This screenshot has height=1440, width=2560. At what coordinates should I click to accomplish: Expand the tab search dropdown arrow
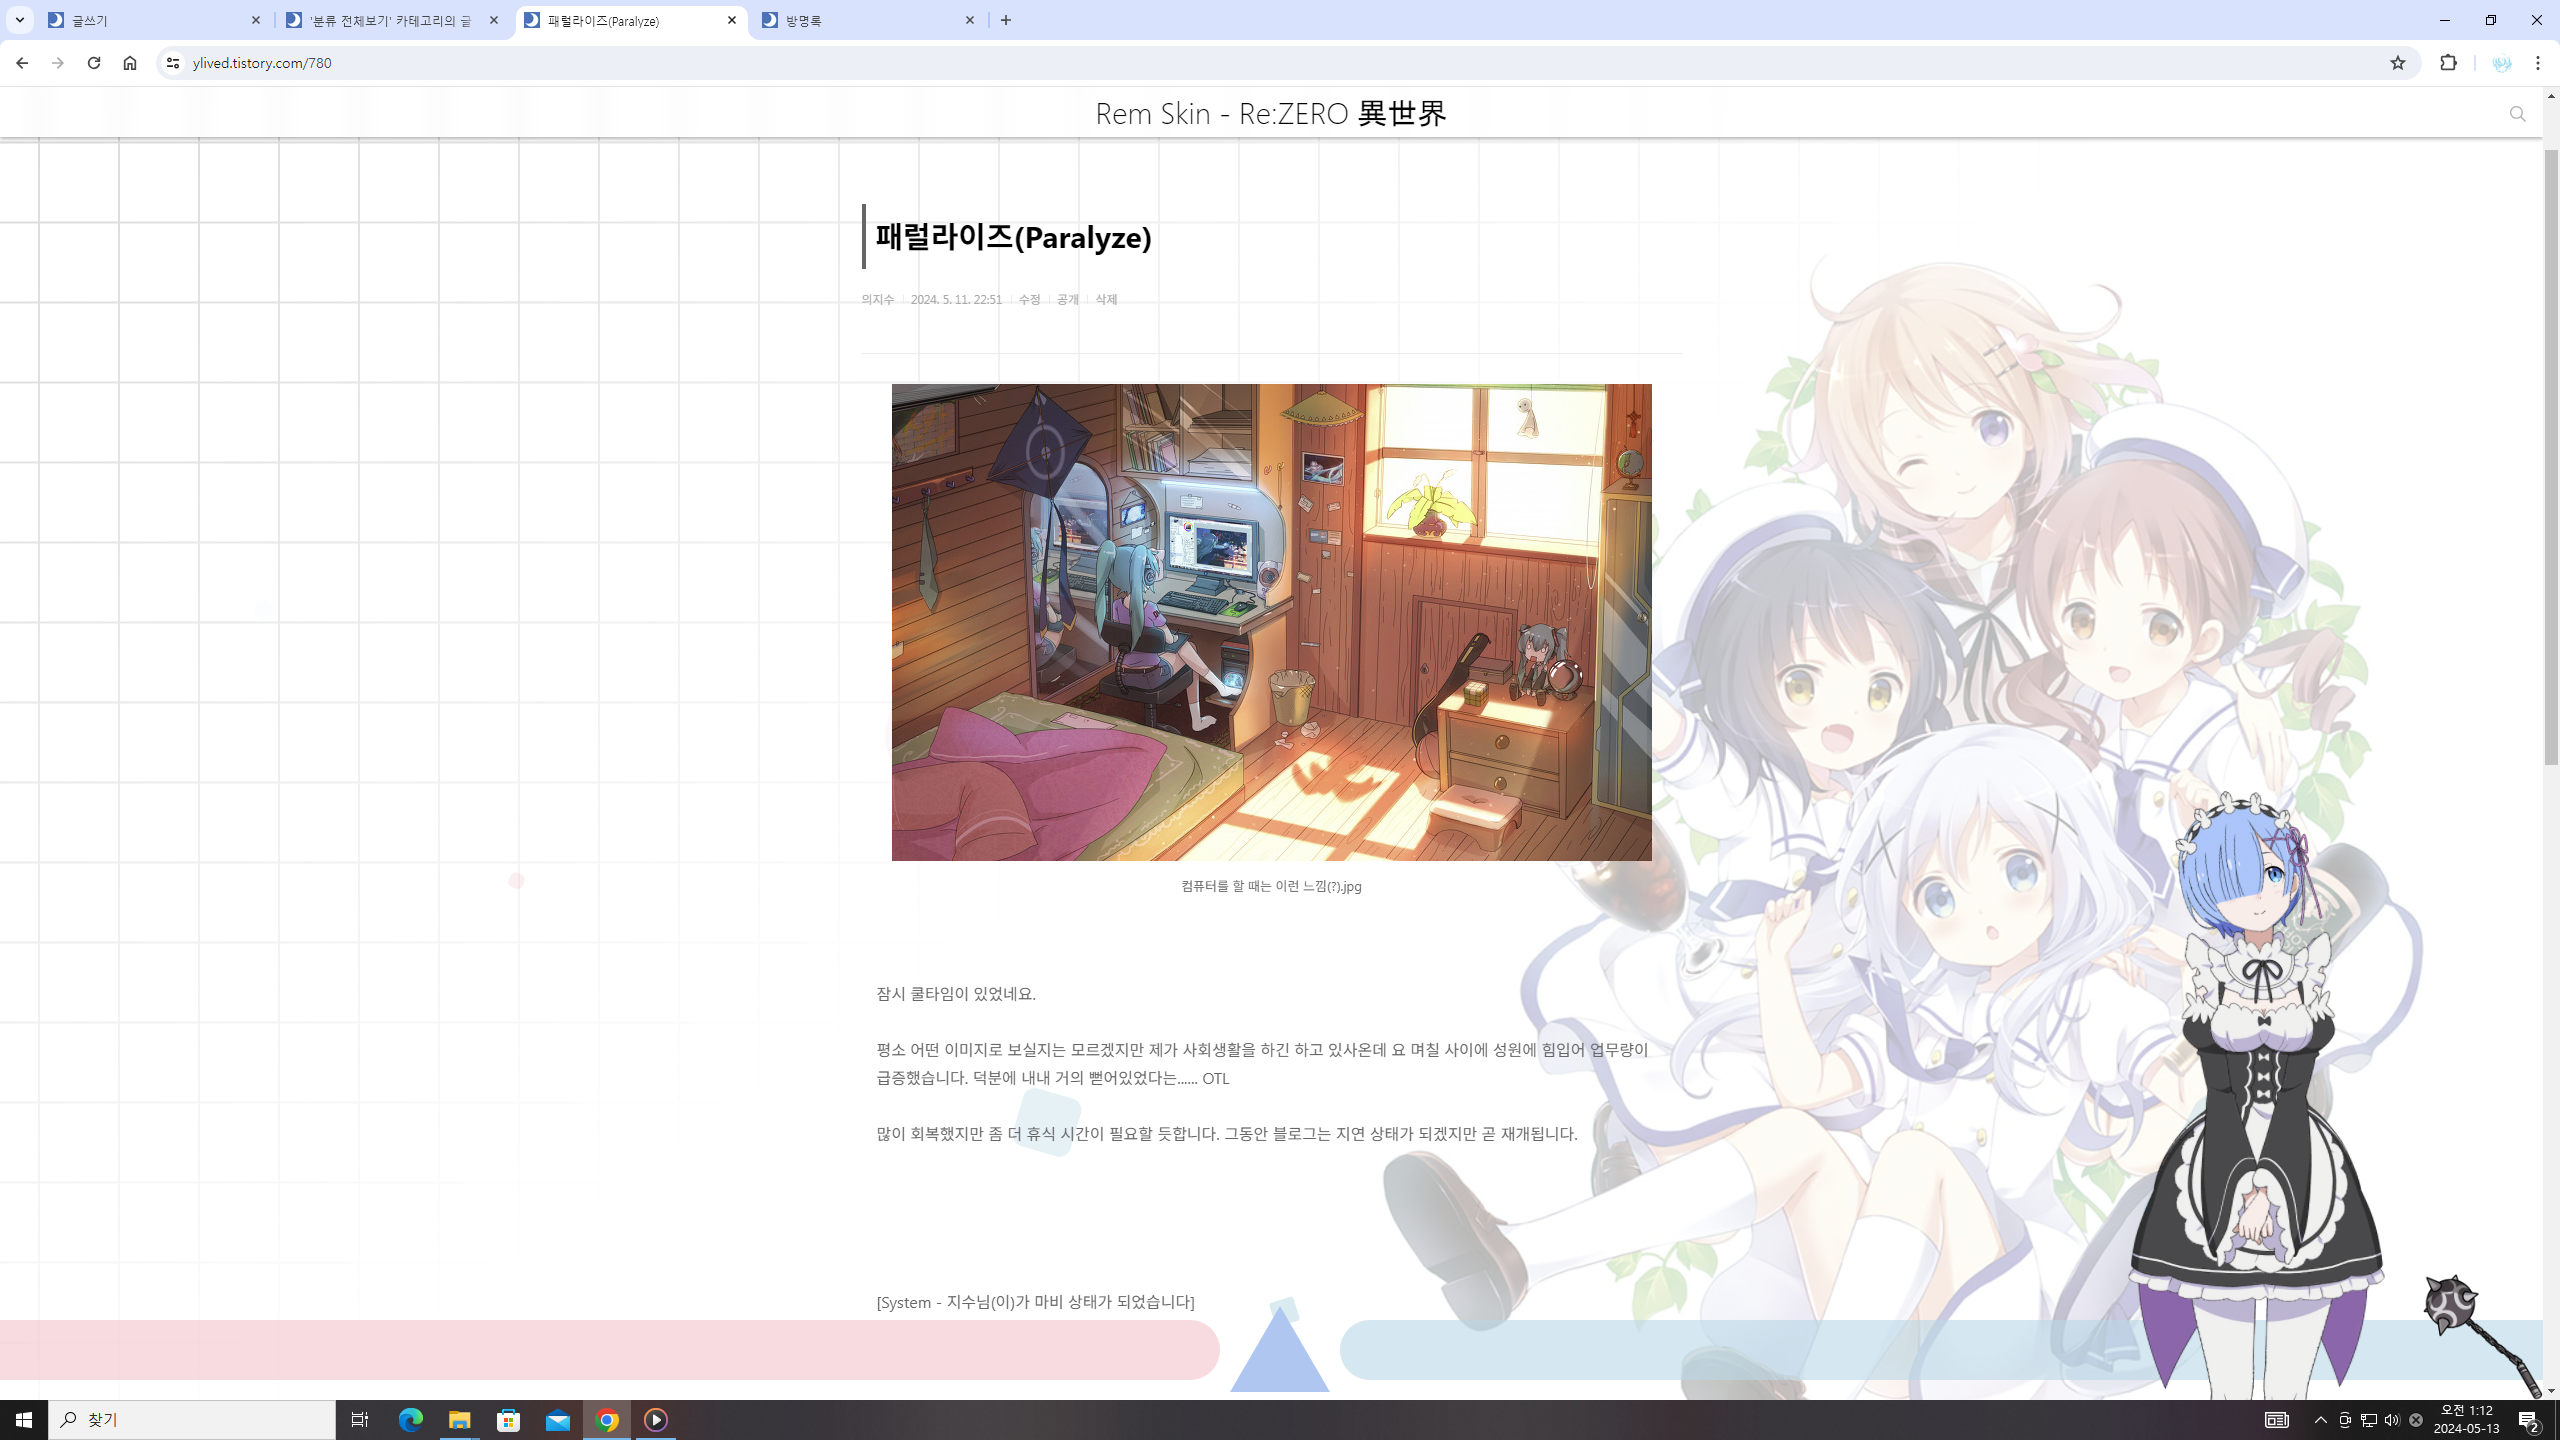[x=20, y=20]
